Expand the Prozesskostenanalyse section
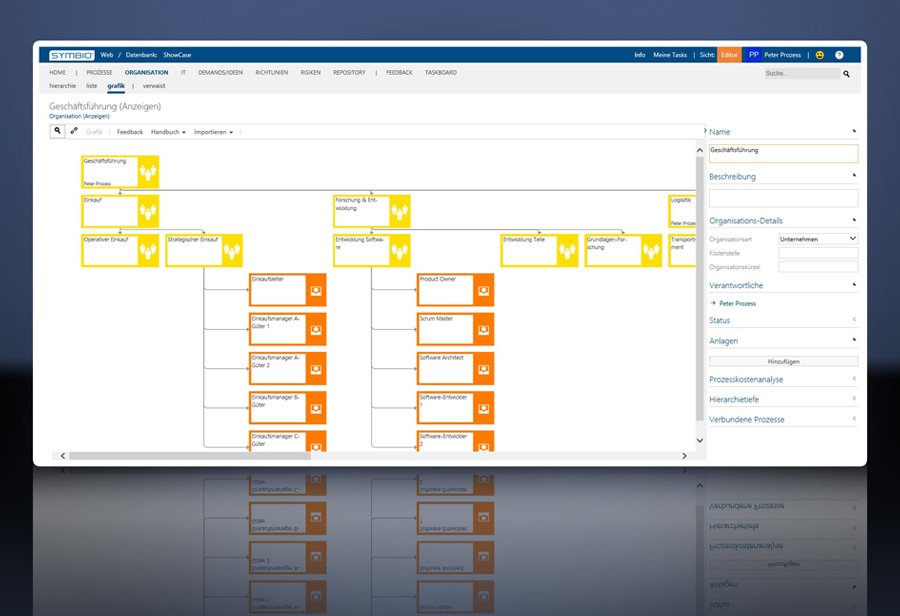 tap(854, 378)
